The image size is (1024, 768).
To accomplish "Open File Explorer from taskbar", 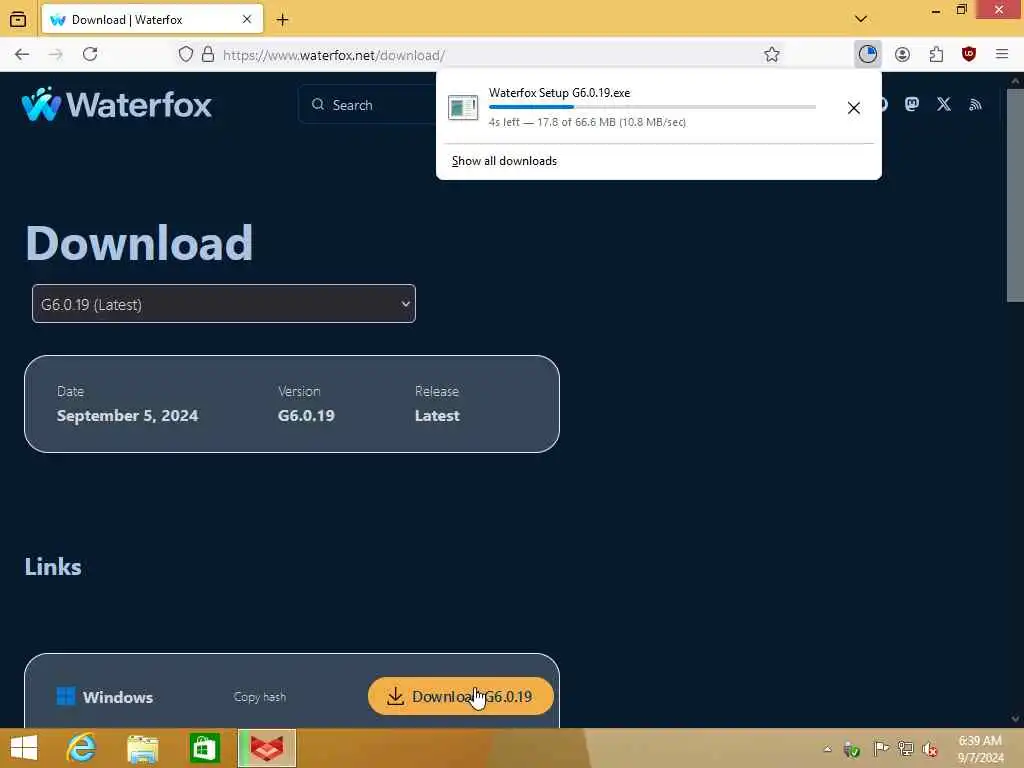I will coord(142,748).
